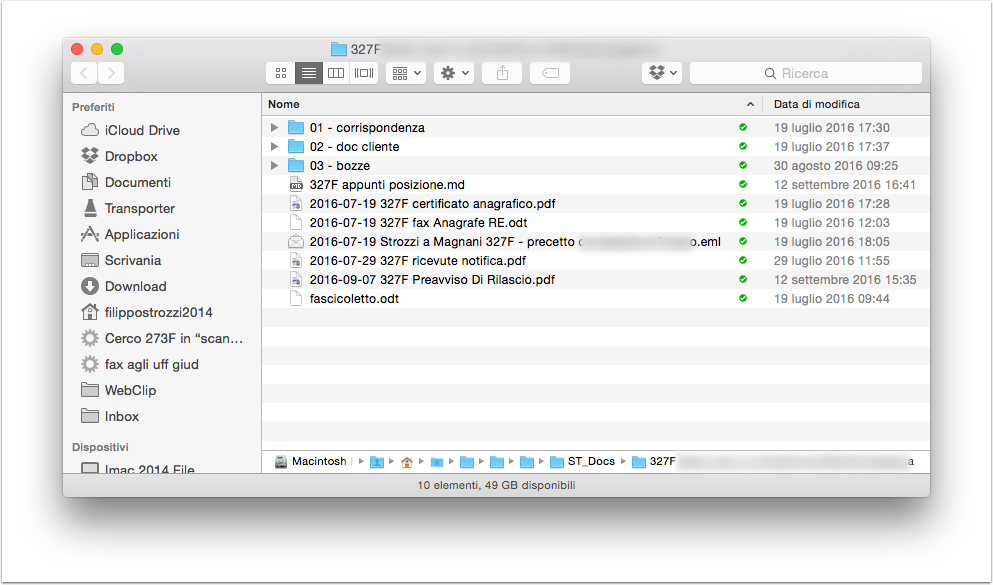This screenshot has height=585, width=993.
Task: Open Inbox folder in sidebar
Action: (x=110, y=416)
